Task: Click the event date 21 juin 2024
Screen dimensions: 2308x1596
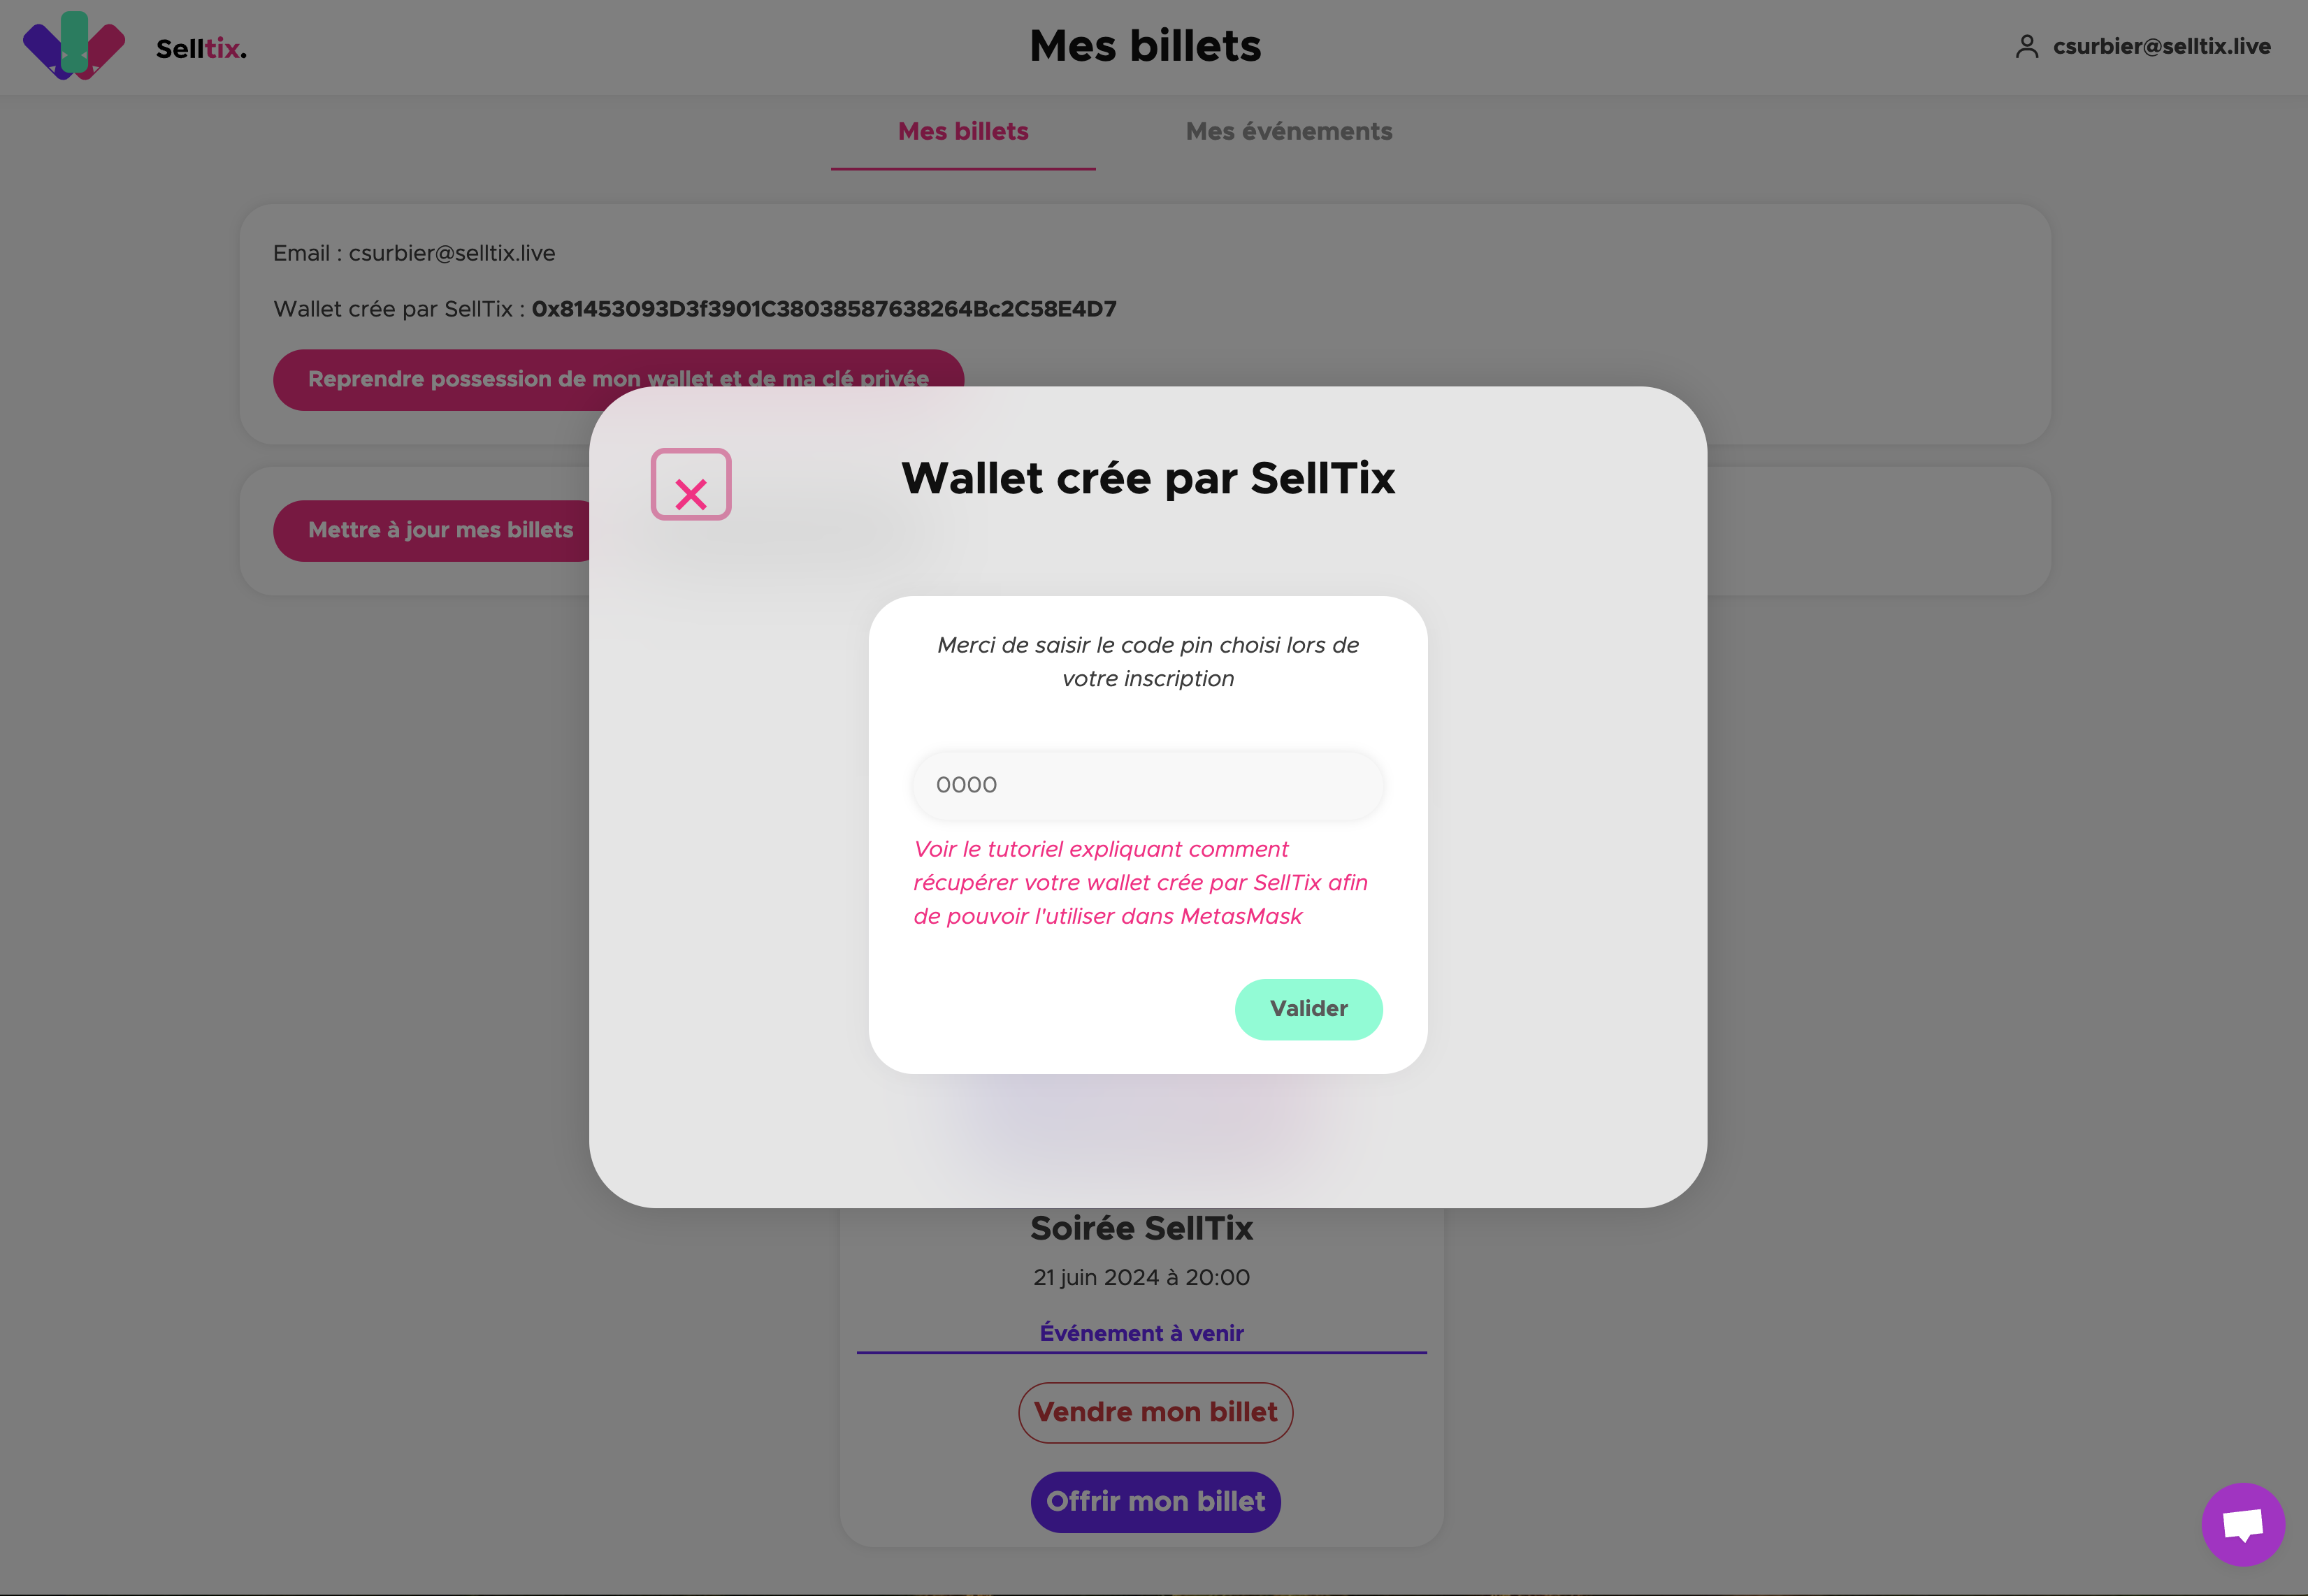Action: pos(1141,1277)
